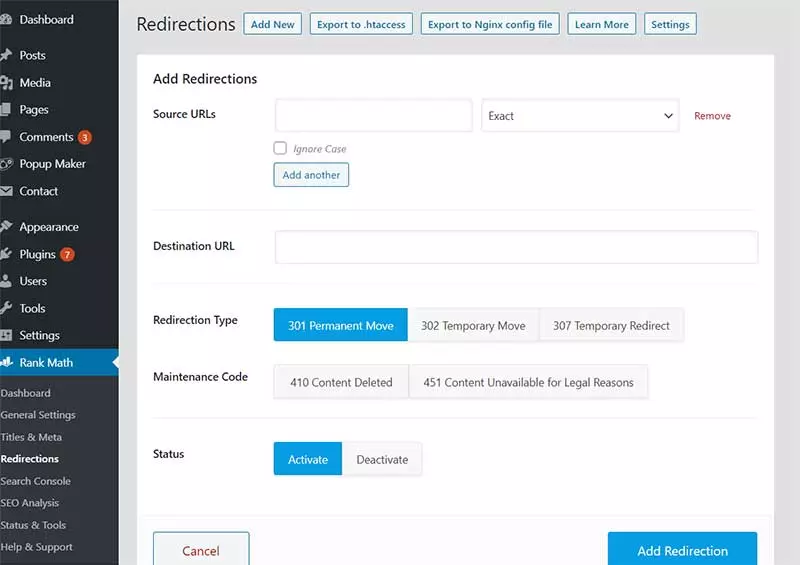Screen dimensions: 800x565
Task: Click the Contact envelope icon
Action: (6, 191)
